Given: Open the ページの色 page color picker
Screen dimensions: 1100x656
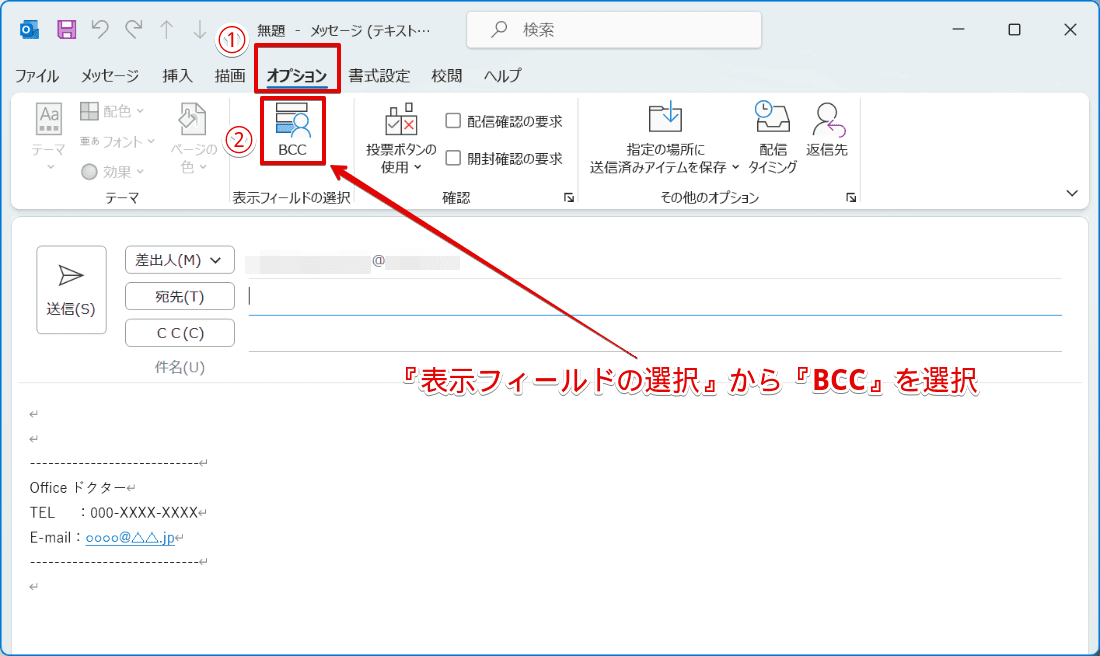Looking at the screenshot, I should tap(195, 135).
